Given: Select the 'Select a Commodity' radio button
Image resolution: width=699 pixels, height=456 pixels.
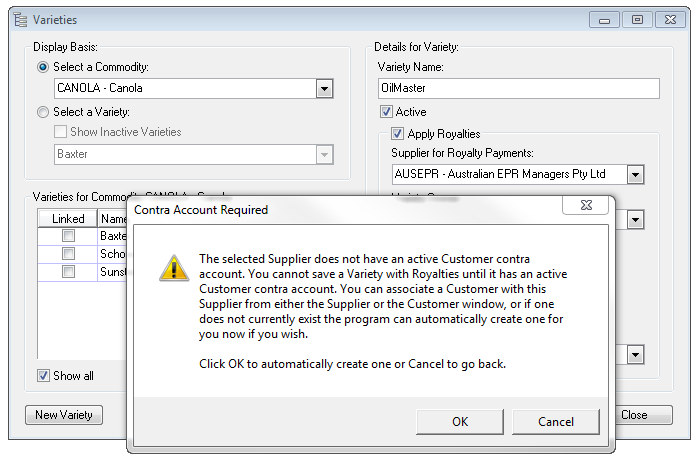Looking at the screenshot, I should pos(43,67).
